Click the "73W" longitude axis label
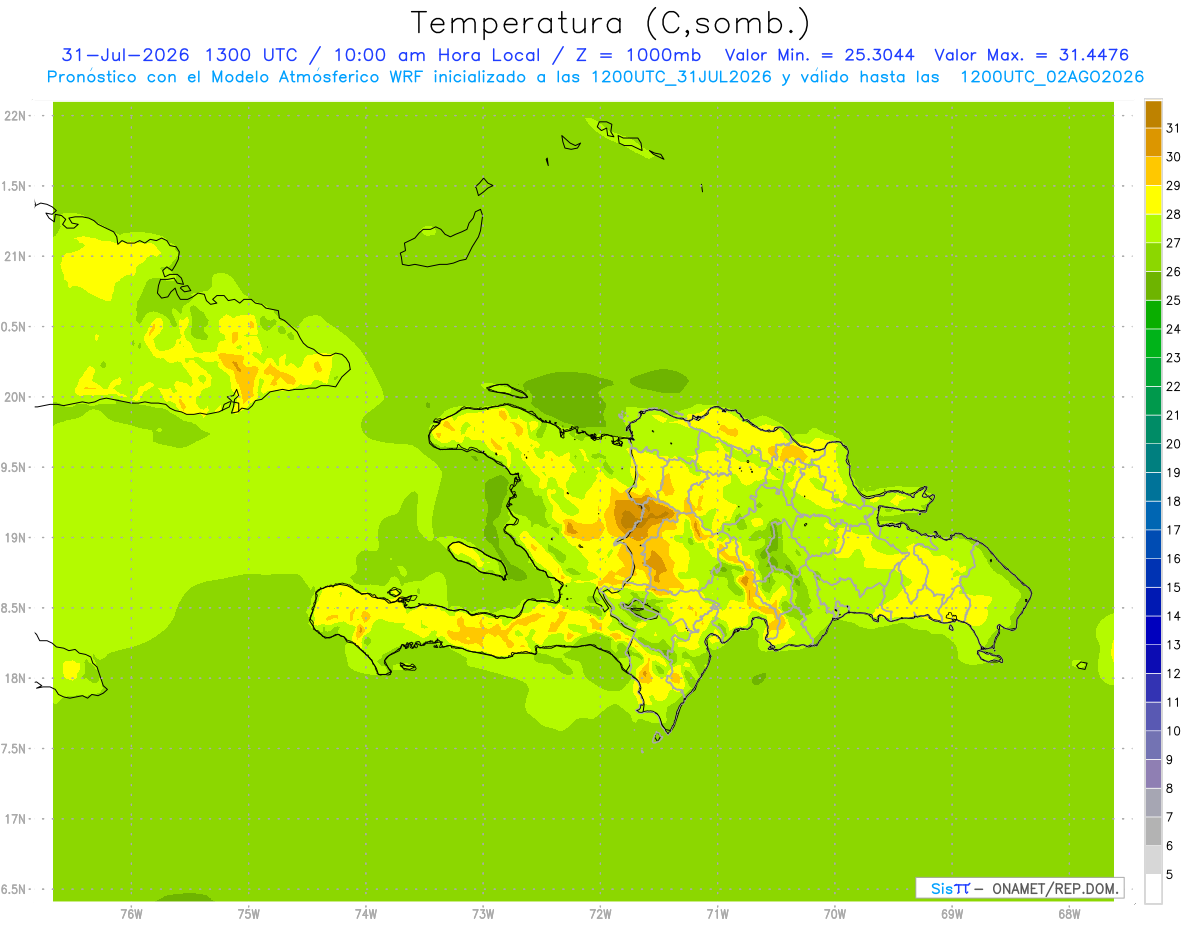1200x927 pixels. [x=482, y=914]
